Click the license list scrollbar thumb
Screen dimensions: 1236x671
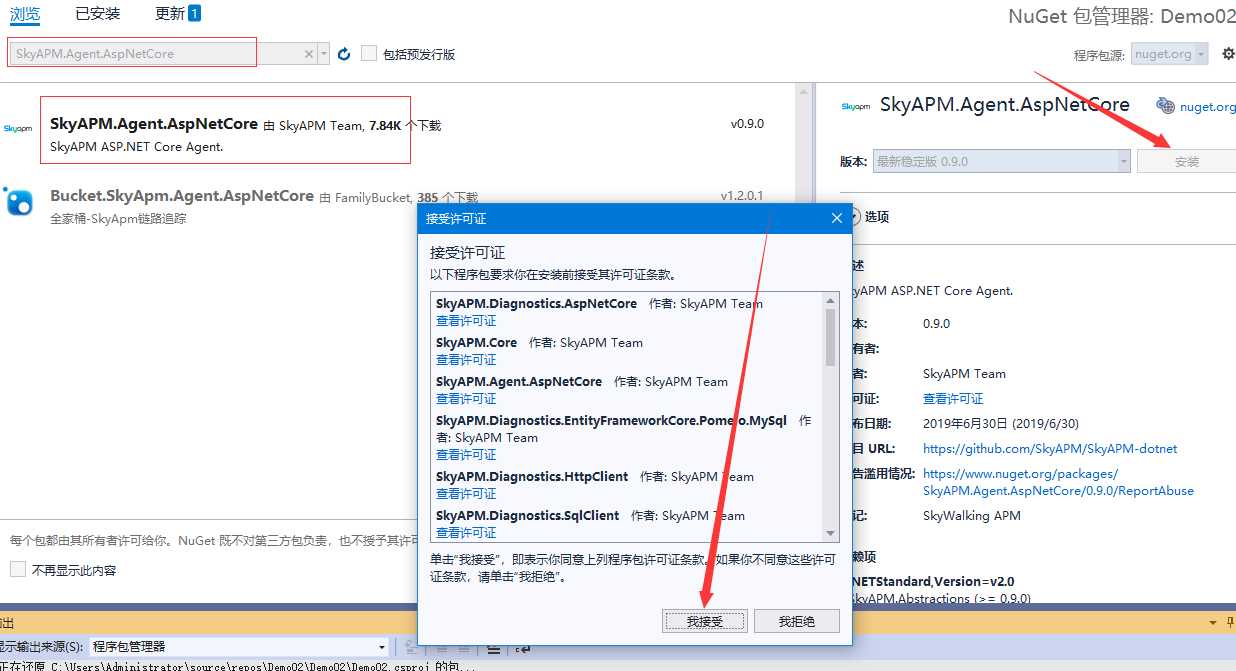point(830,337)
